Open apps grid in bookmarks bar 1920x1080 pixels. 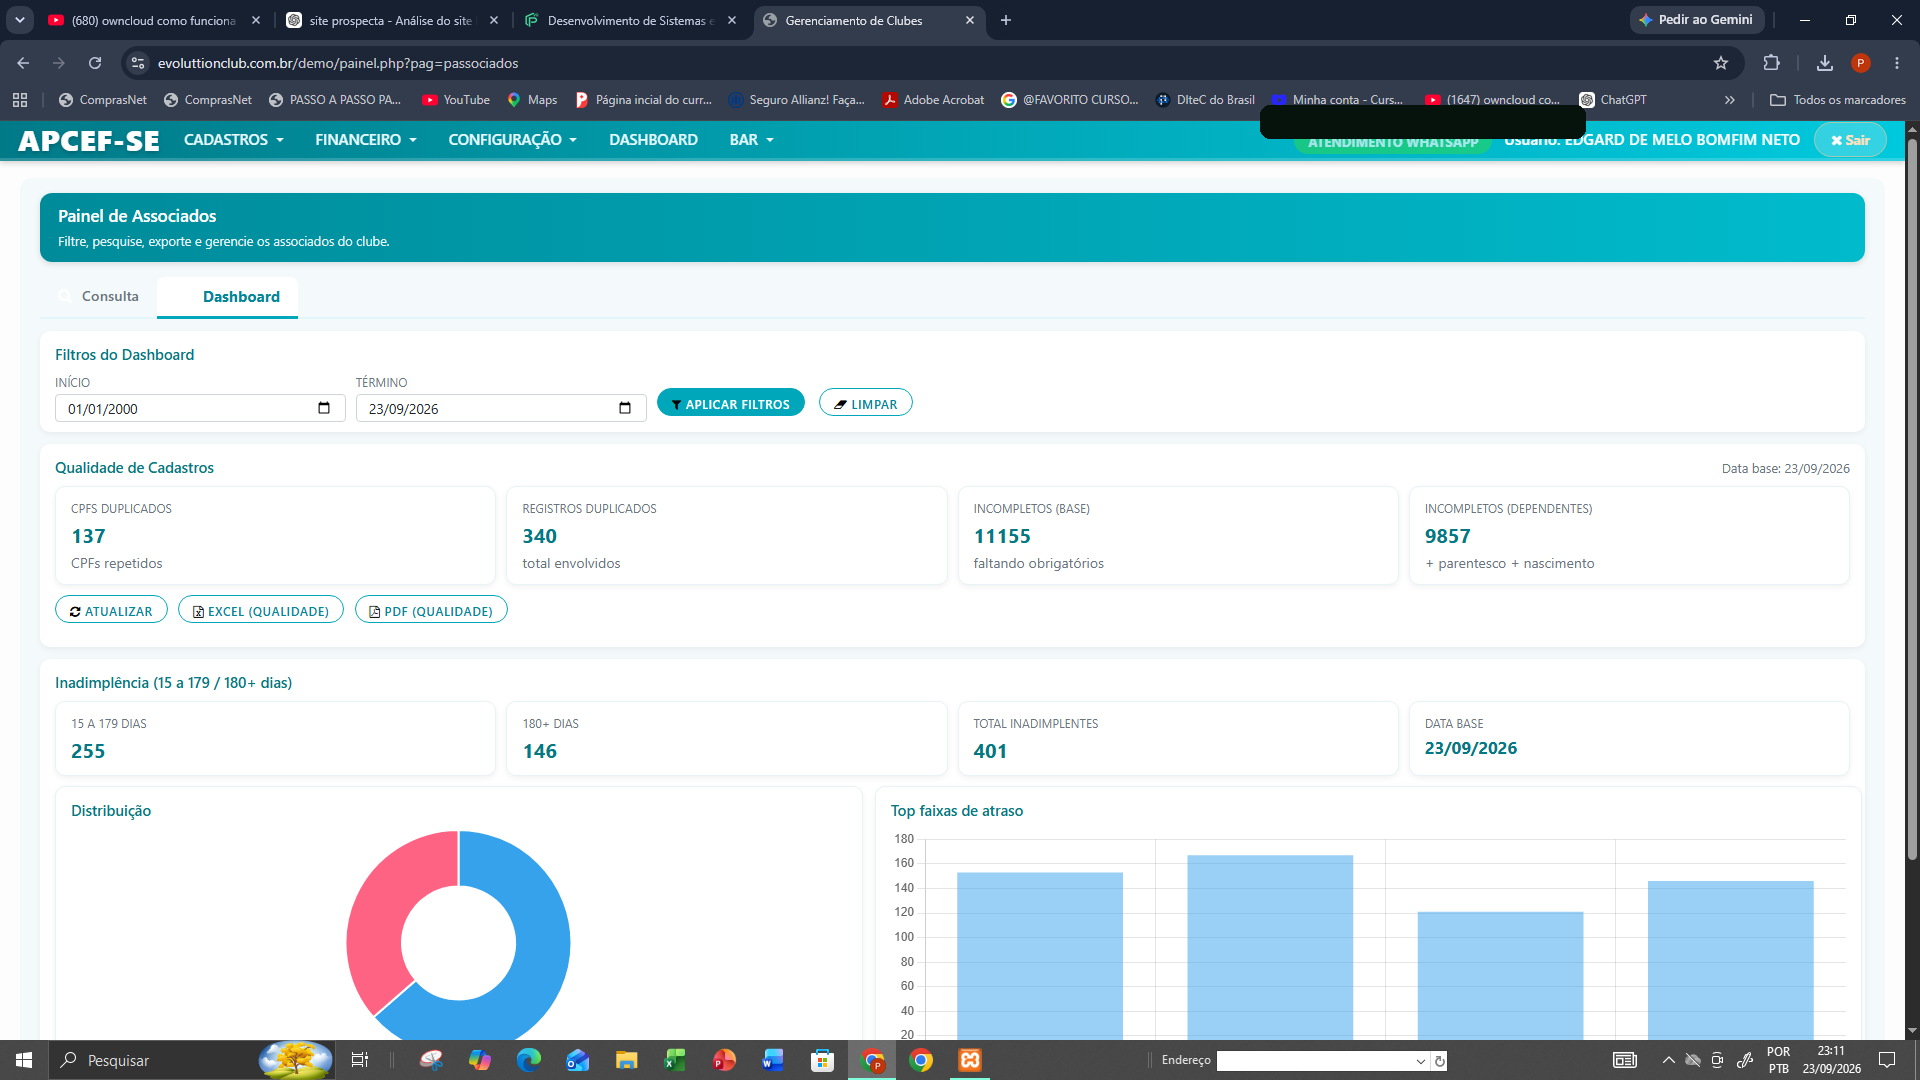[x=20, y=100]
